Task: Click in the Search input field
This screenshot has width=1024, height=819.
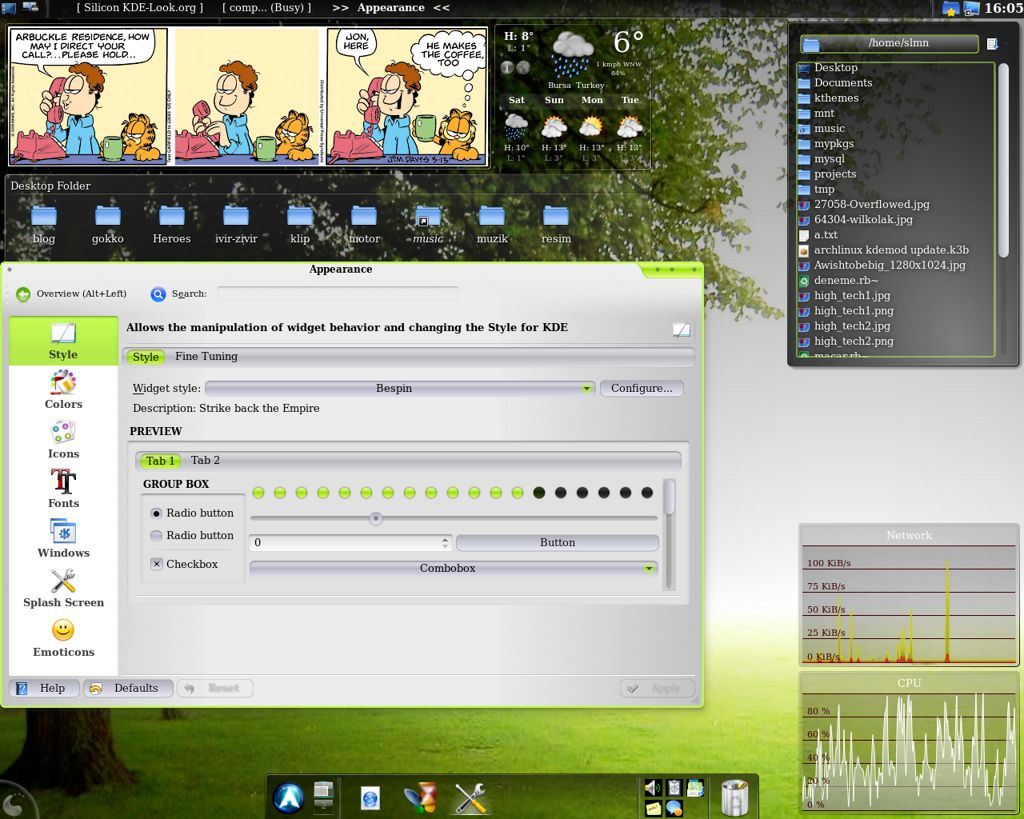Action: tap(338, 294)
